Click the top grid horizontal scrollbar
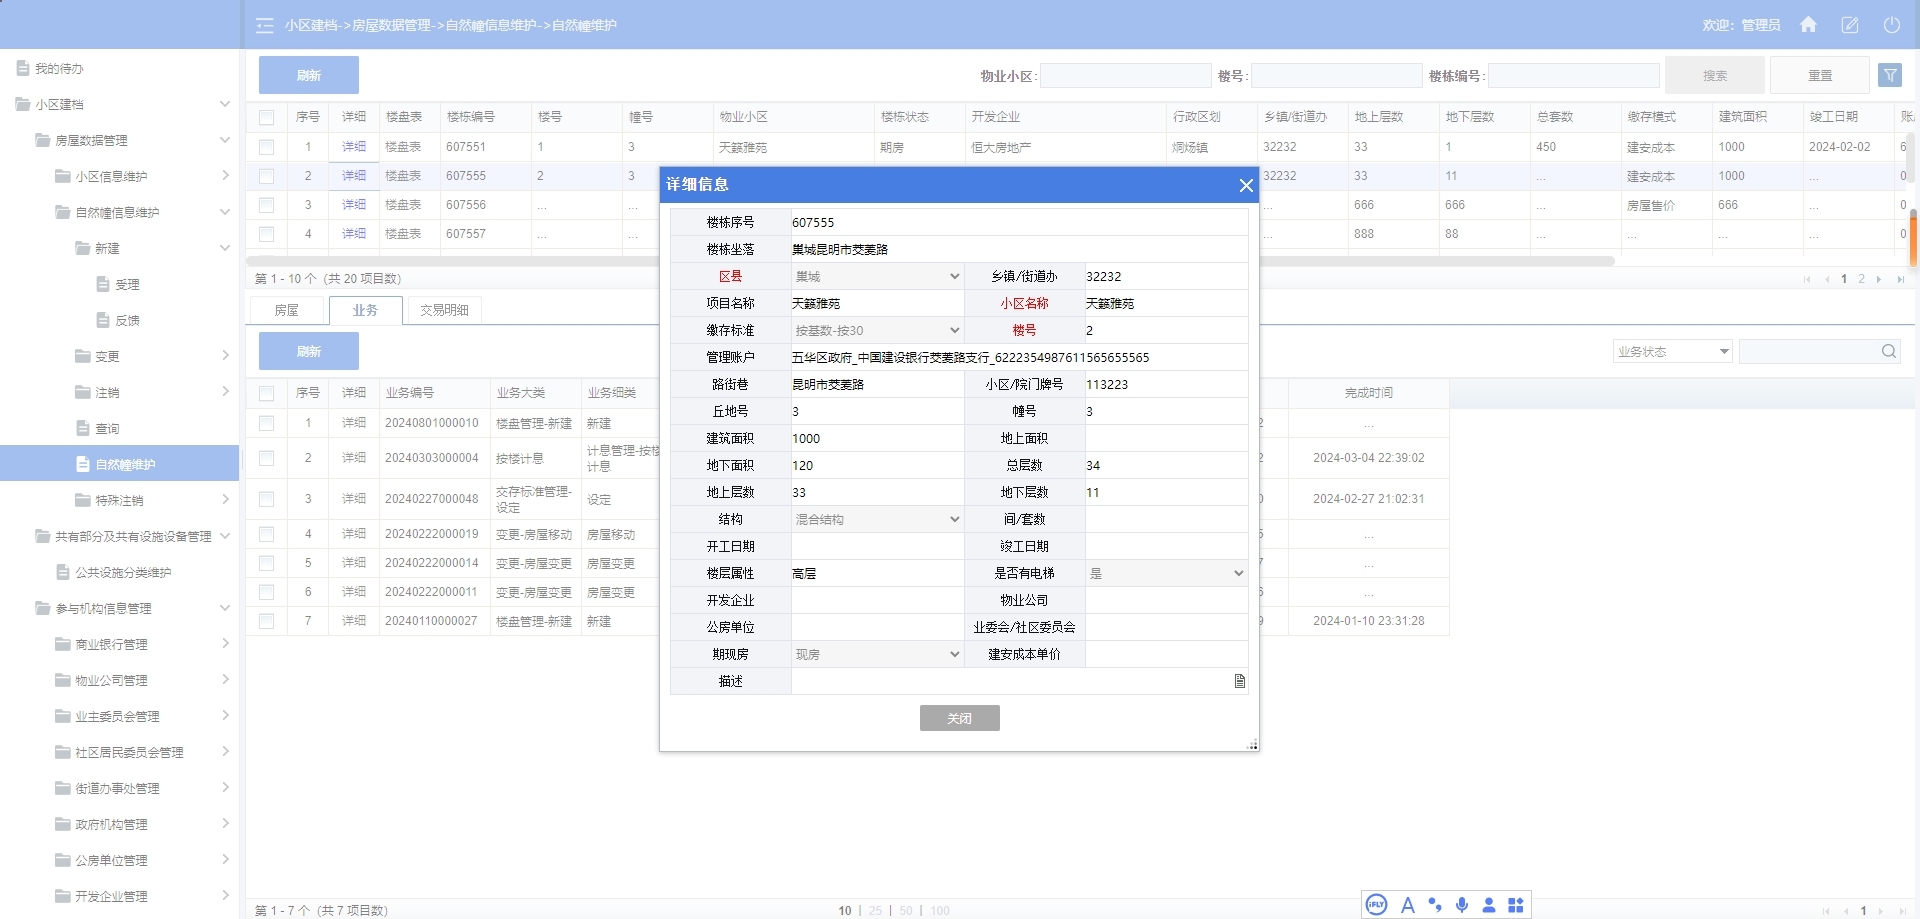This screenshot has width=1920, height=919. [930, 261]
